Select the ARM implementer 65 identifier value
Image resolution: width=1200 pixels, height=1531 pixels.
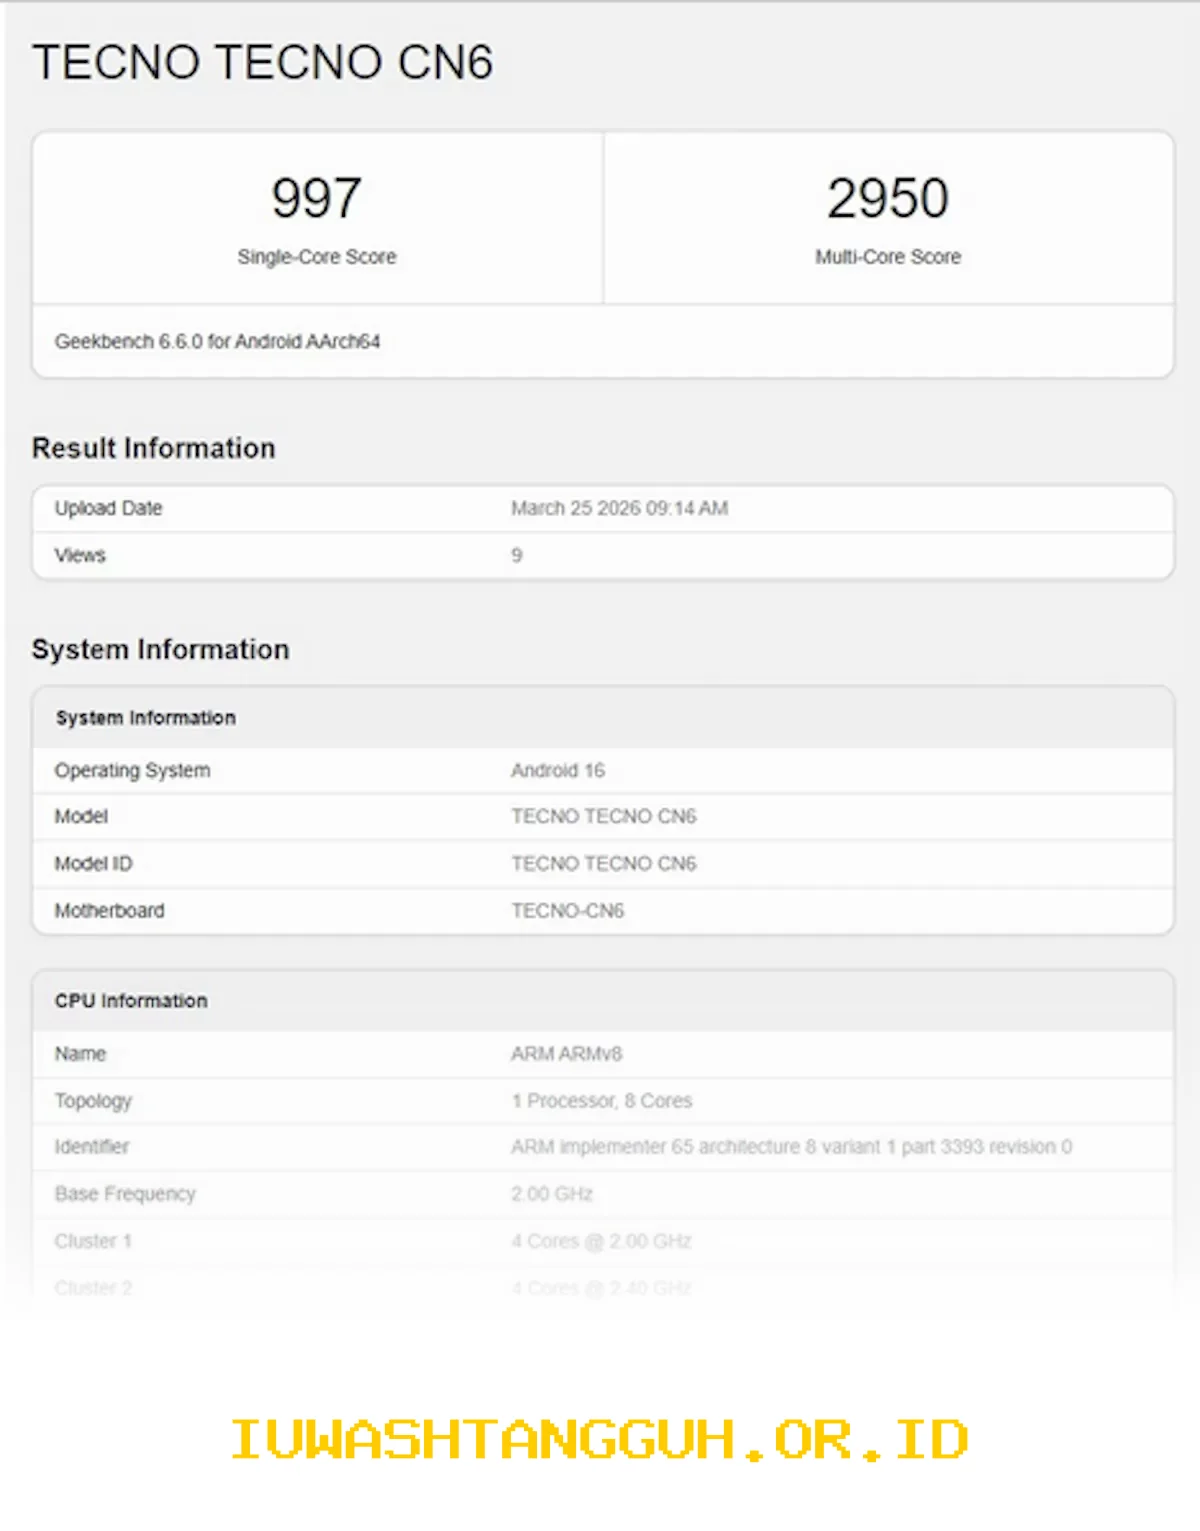pyautogui.click(x=792, y=1146)
